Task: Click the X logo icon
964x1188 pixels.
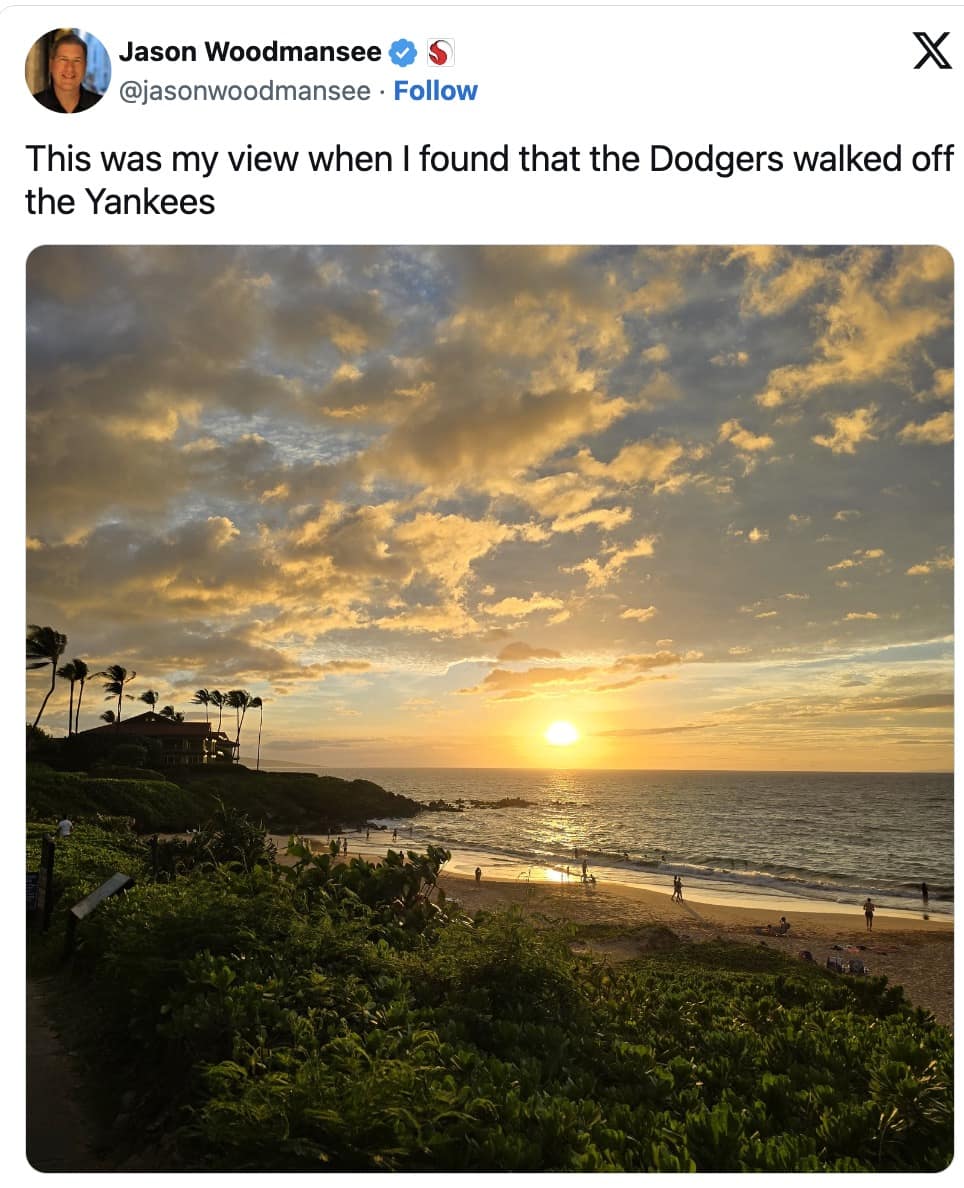Action: (931, 50)
